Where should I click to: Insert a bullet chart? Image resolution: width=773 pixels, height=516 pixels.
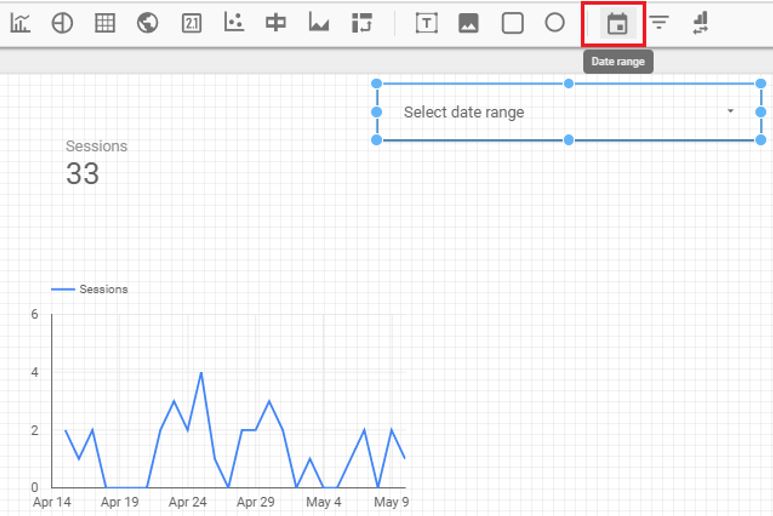pos(276,23)
